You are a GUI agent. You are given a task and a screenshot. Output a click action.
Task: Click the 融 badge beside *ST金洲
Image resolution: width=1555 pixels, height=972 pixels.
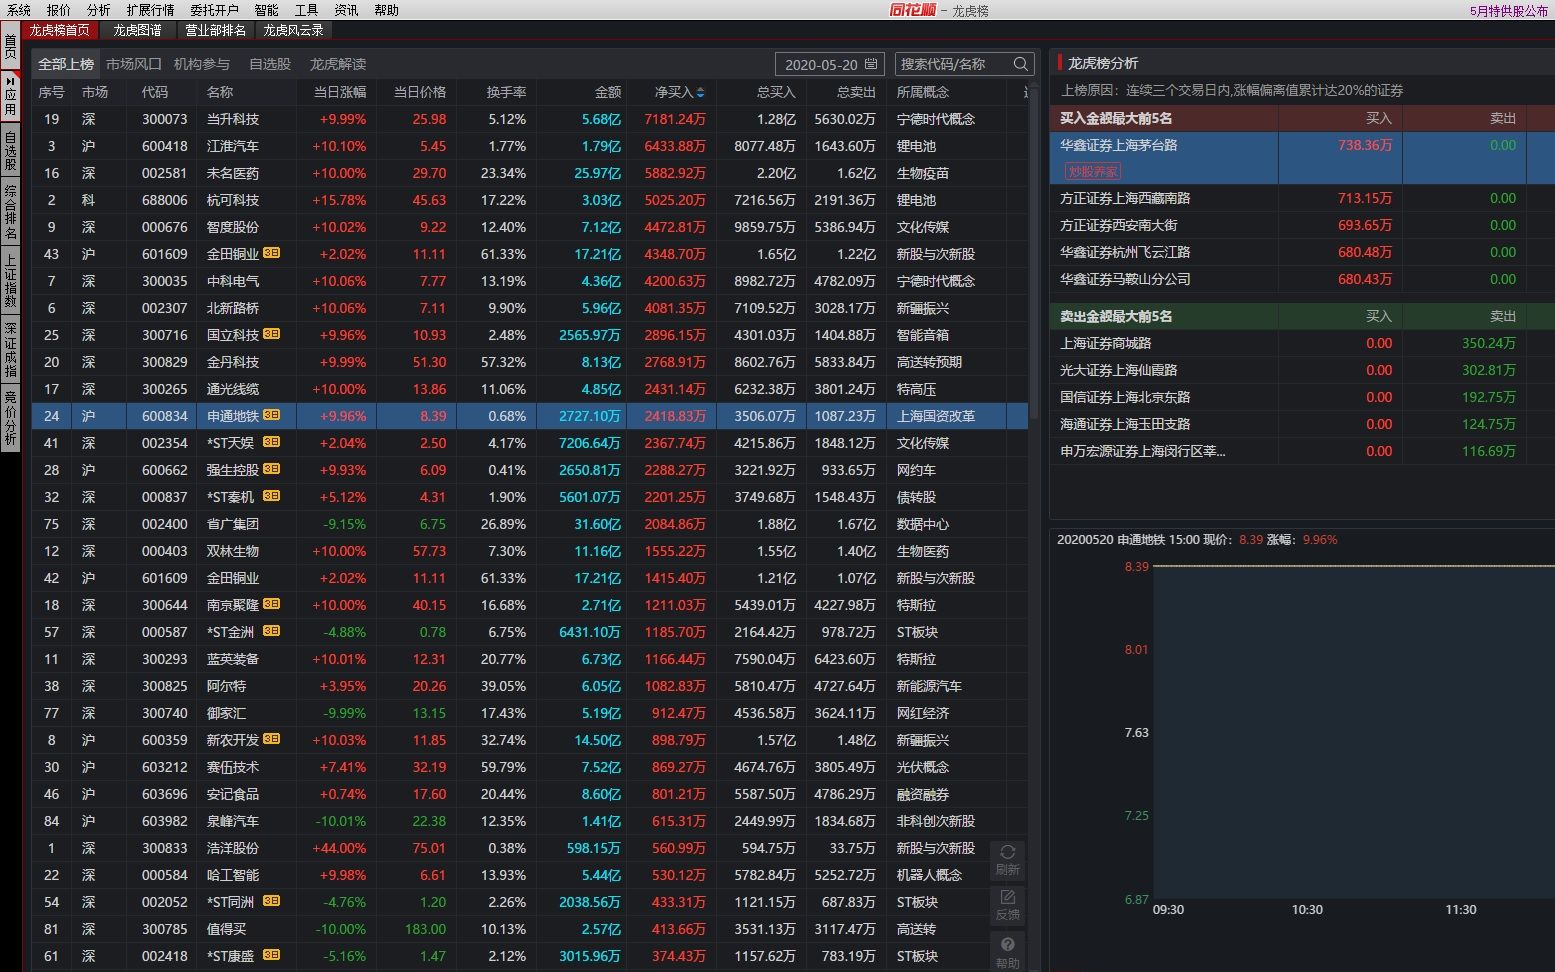[x=271, y=632]
